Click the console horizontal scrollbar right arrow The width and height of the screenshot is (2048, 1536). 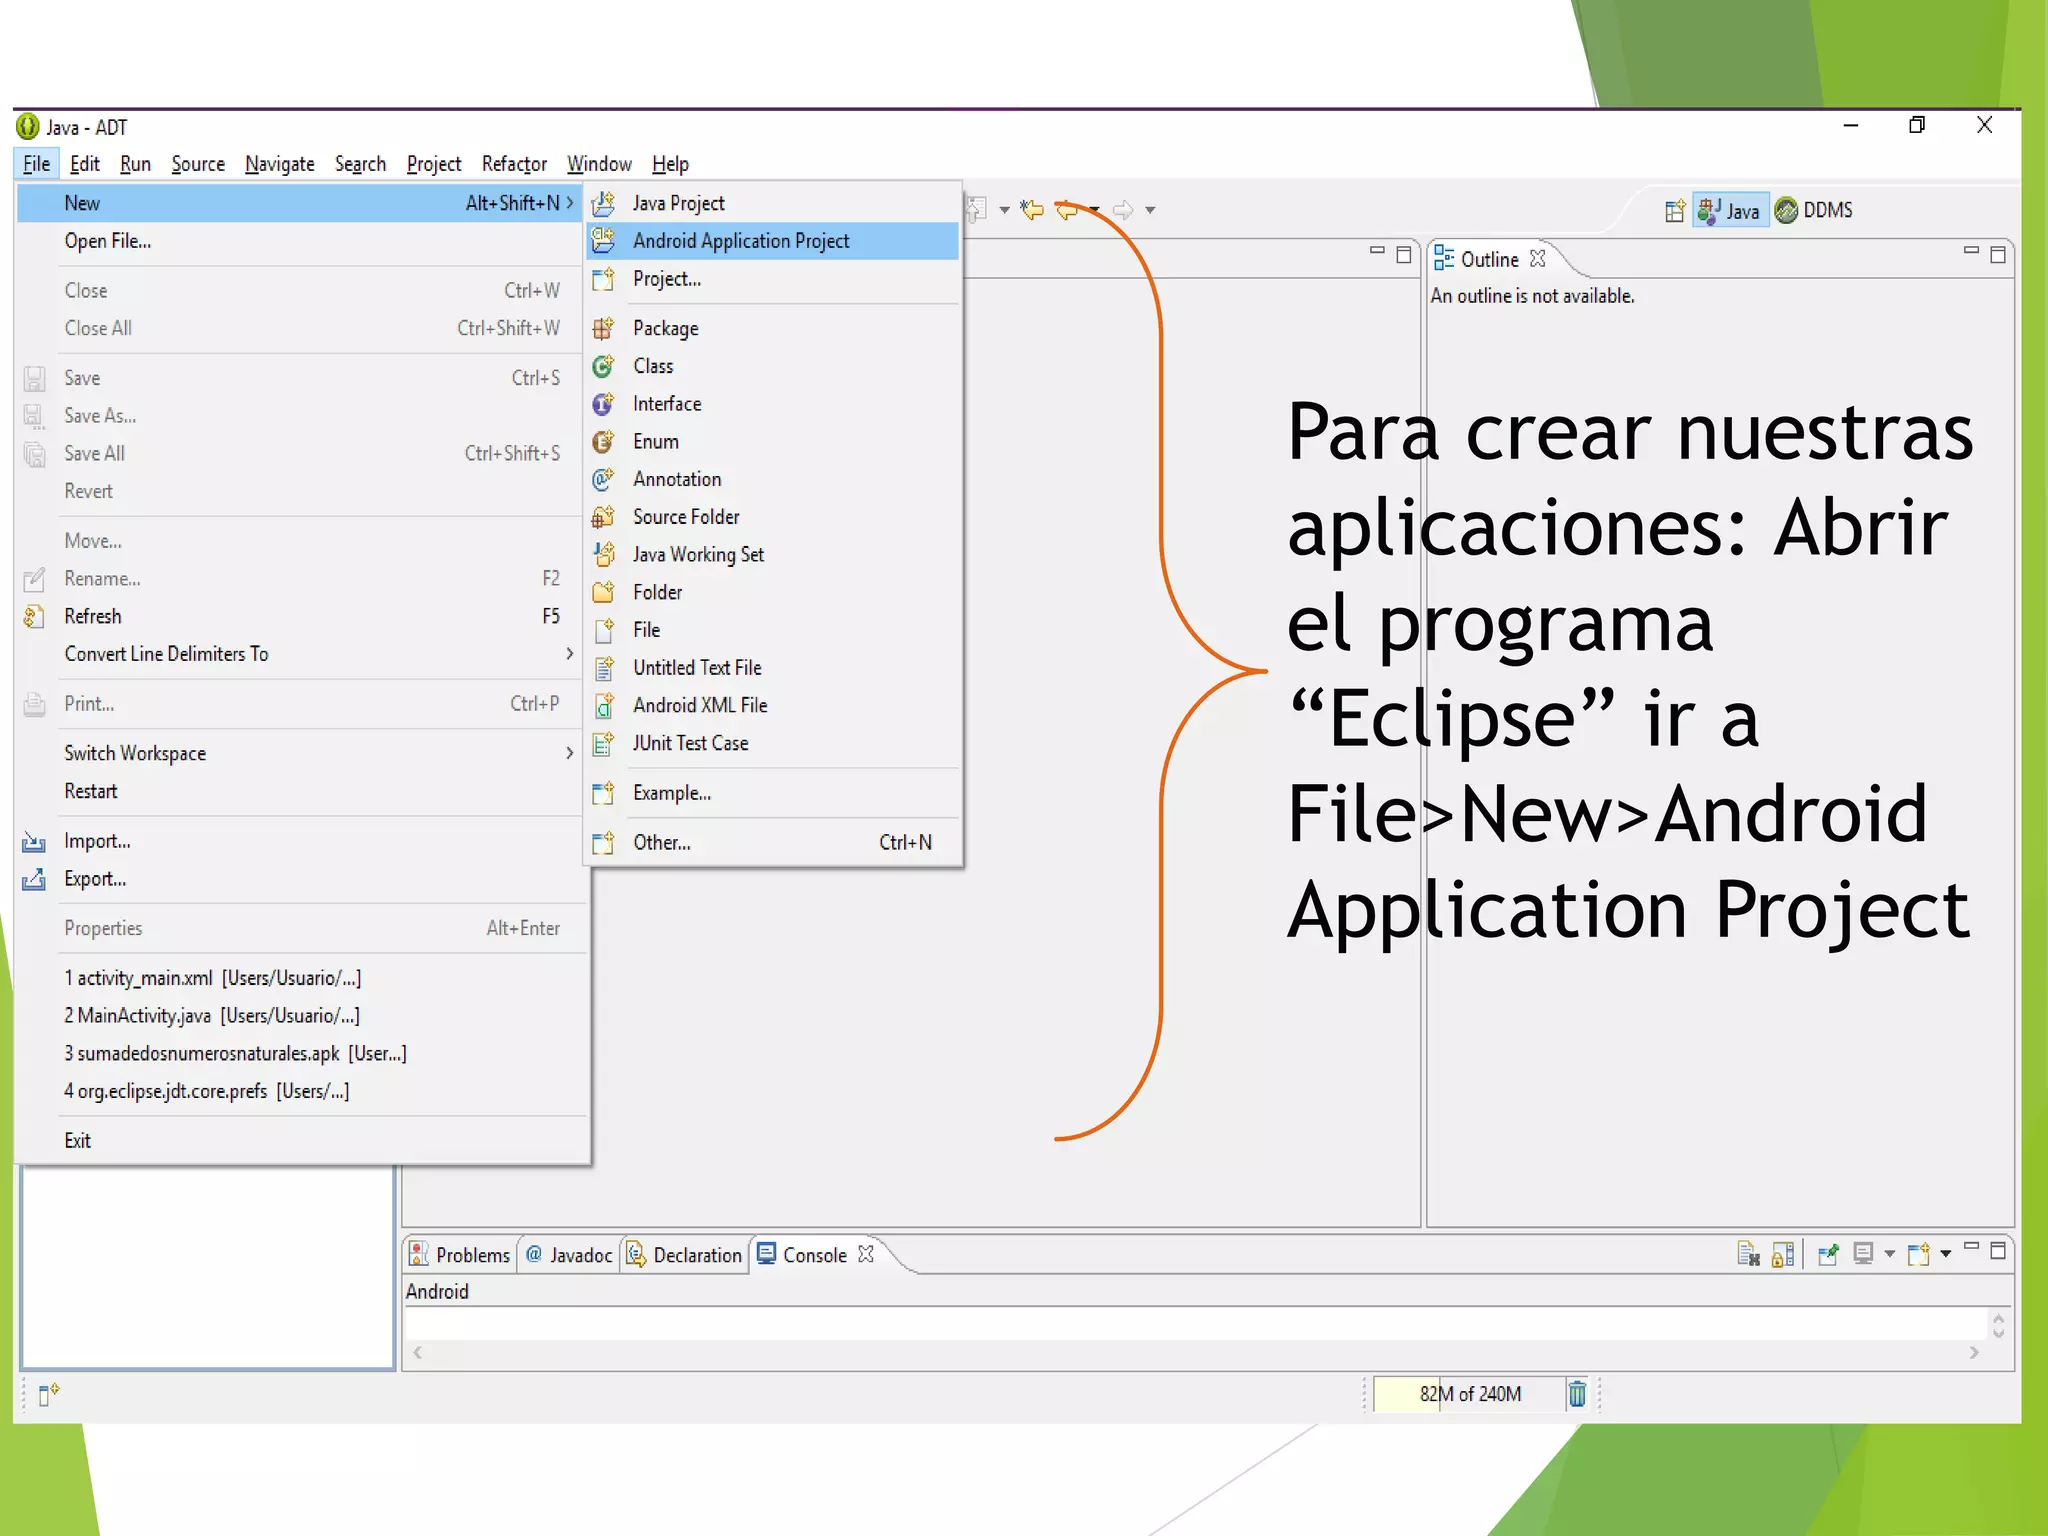coord(1974,1353)
